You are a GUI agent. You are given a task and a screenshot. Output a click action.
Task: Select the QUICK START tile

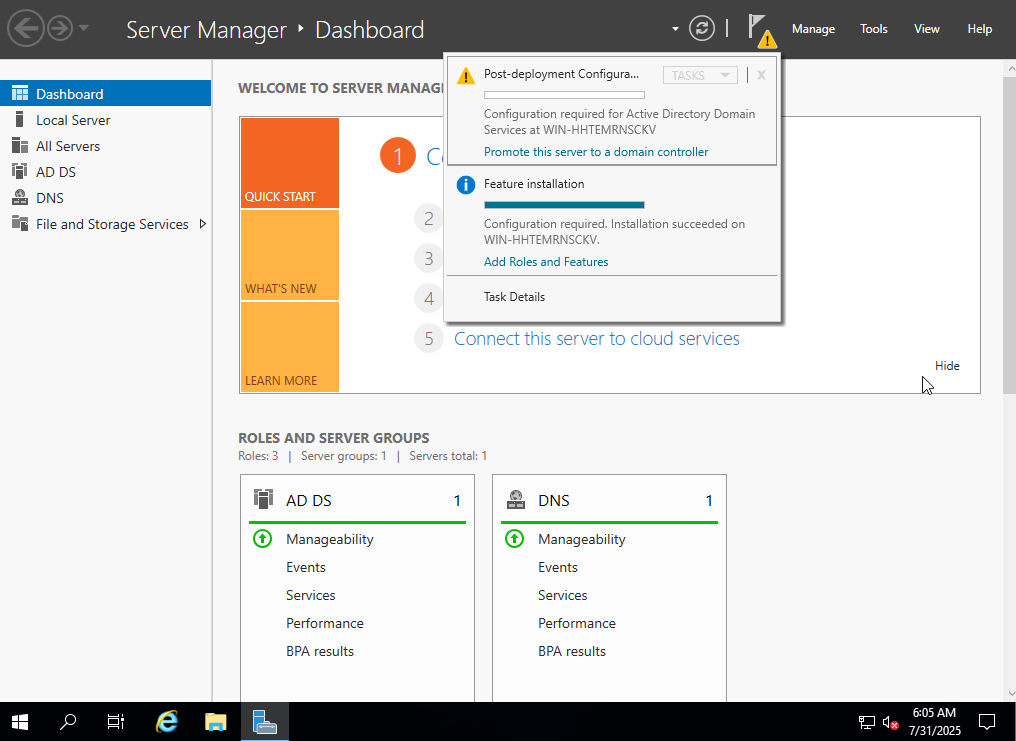coord(289,163)
